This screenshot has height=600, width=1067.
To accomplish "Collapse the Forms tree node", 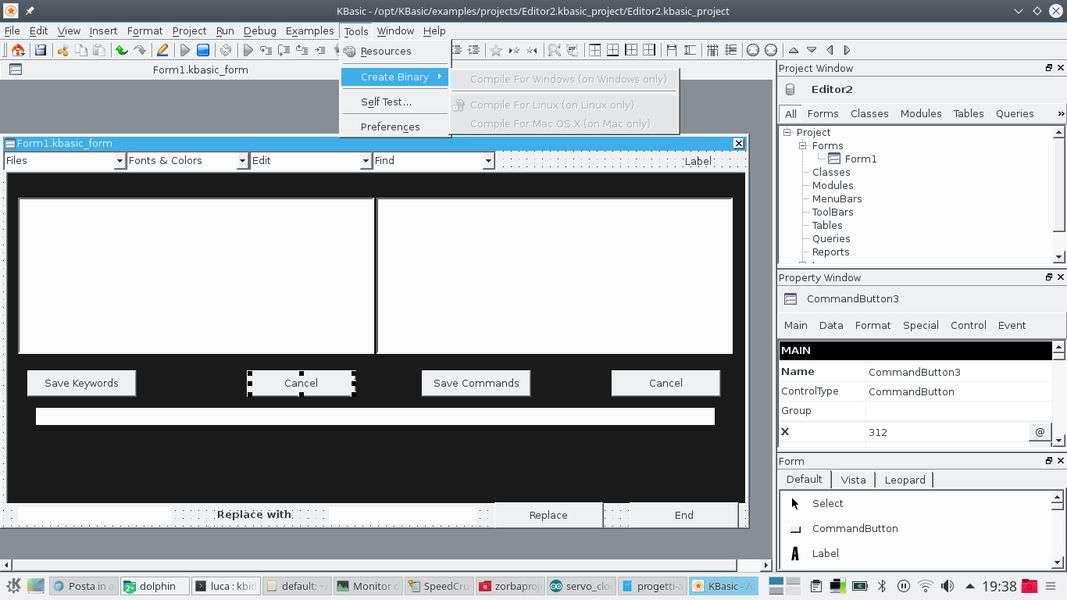I will 803,146.
